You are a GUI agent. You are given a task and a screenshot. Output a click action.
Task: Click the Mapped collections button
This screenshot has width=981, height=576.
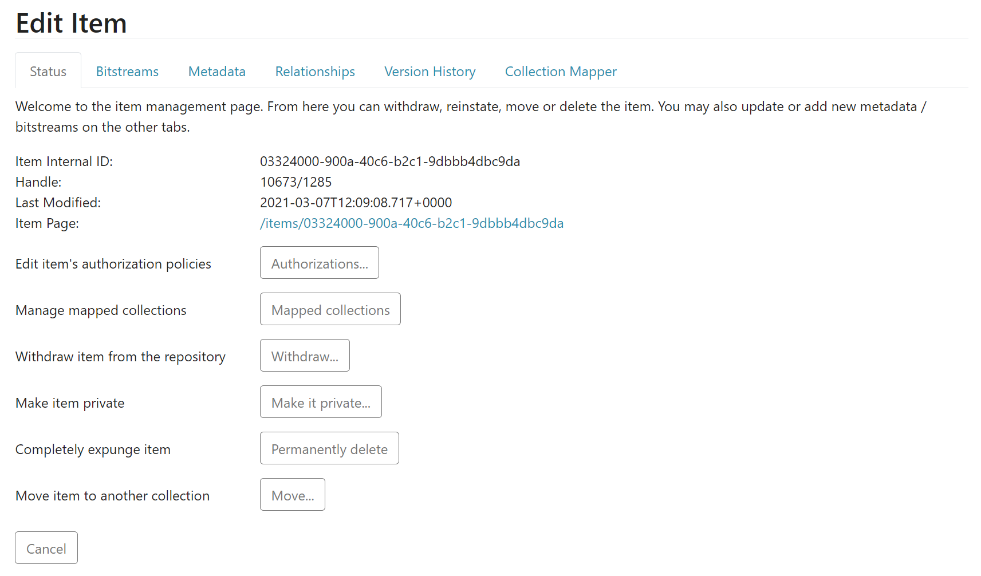[x=330, y=310]
